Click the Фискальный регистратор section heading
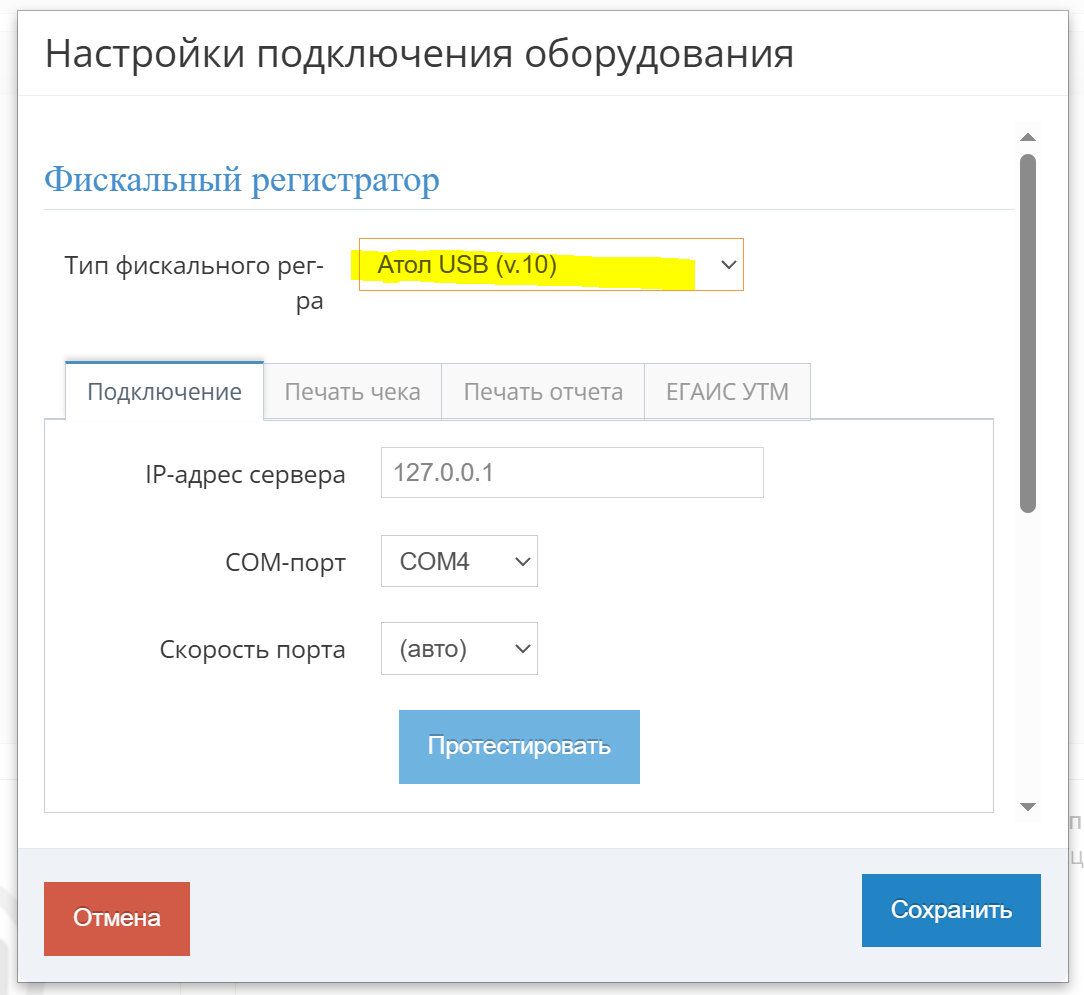 (242, 181)
